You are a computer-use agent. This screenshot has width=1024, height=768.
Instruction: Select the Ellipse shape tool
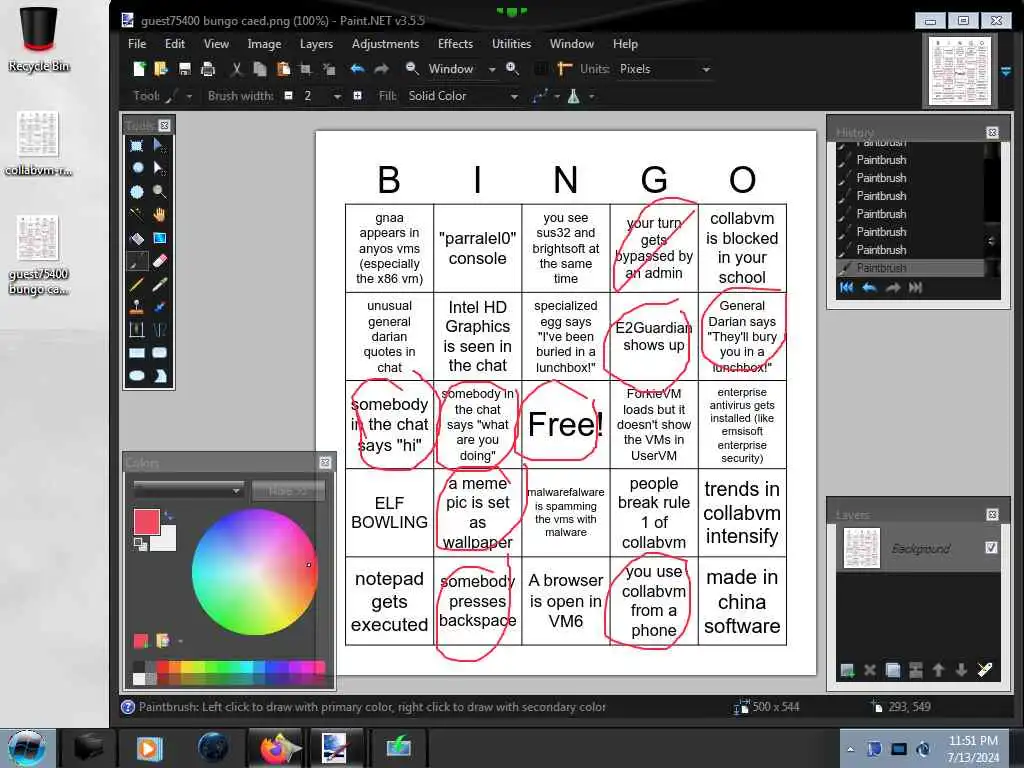[136, 376]
